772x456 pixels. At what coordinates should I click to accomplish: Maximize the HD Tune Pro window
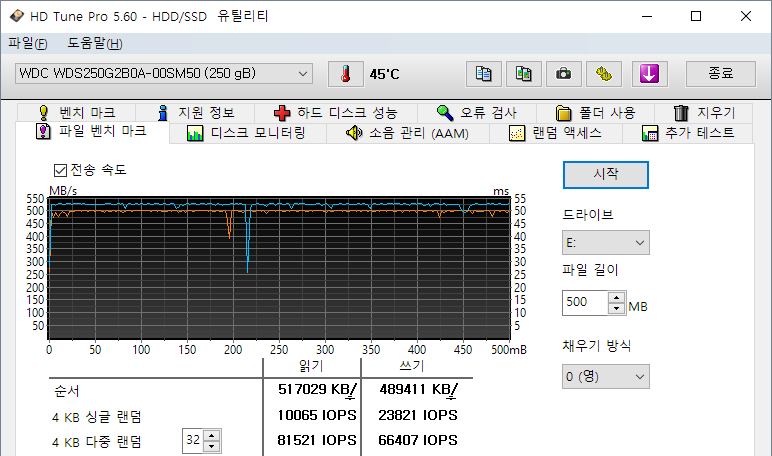click(696, 16)
